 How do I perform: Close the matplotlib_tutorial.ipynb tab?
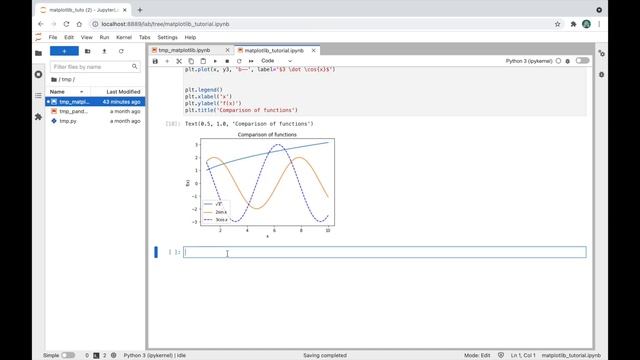coord(313,50)
